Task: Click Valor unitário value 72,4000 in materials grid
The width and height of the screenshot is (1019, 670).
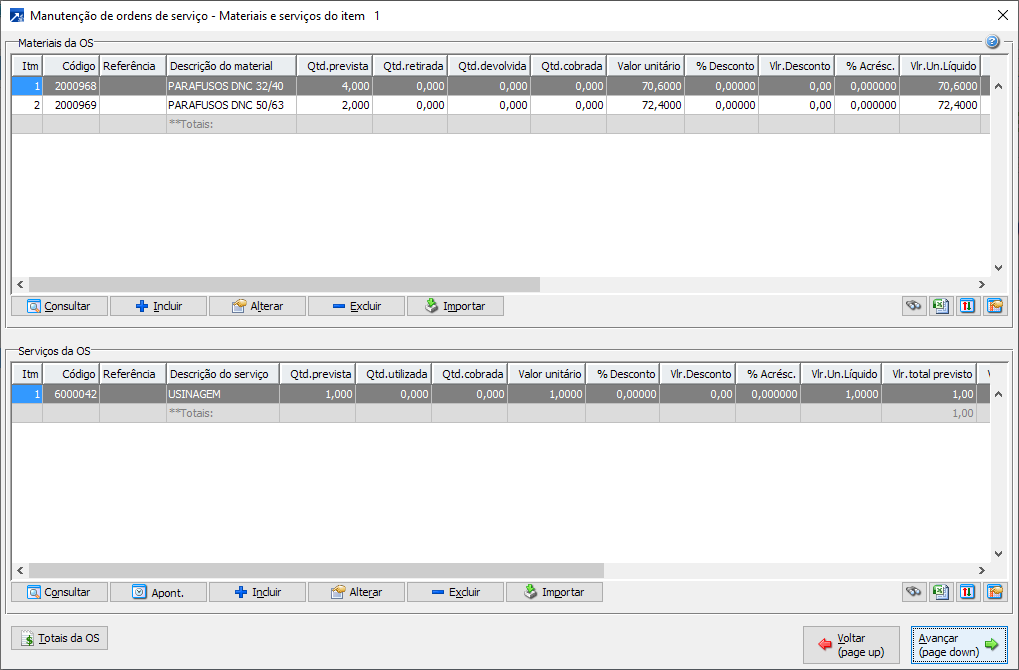Action: [645, 105]
